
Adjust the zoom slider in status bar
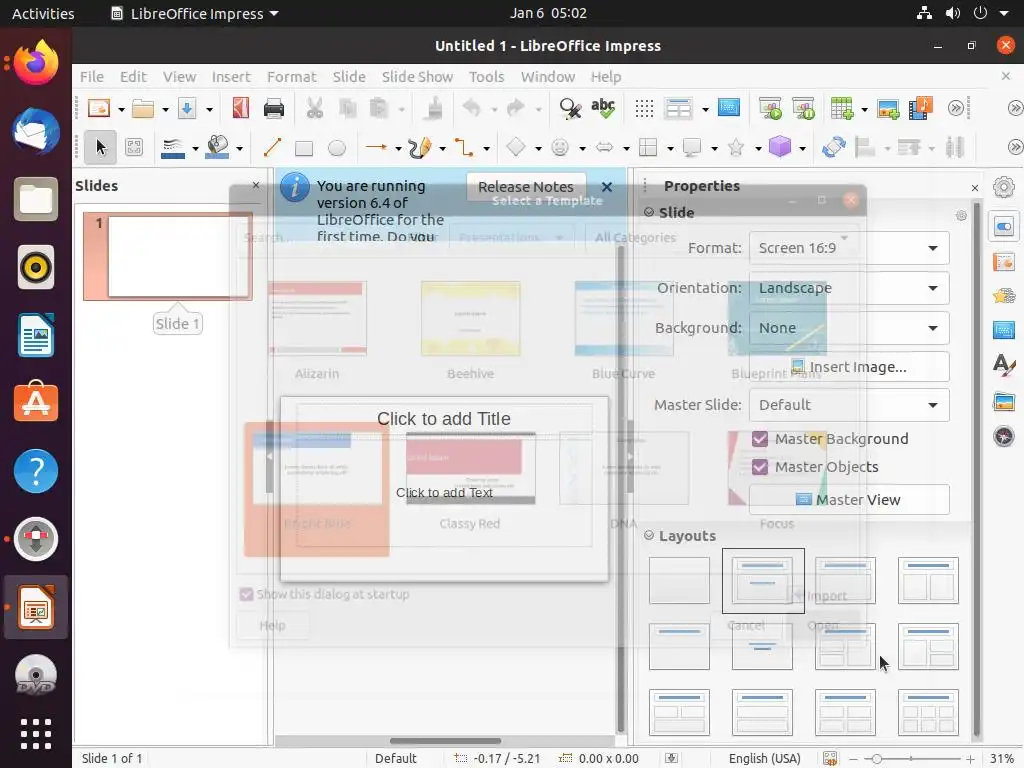[x=877, y=759]
